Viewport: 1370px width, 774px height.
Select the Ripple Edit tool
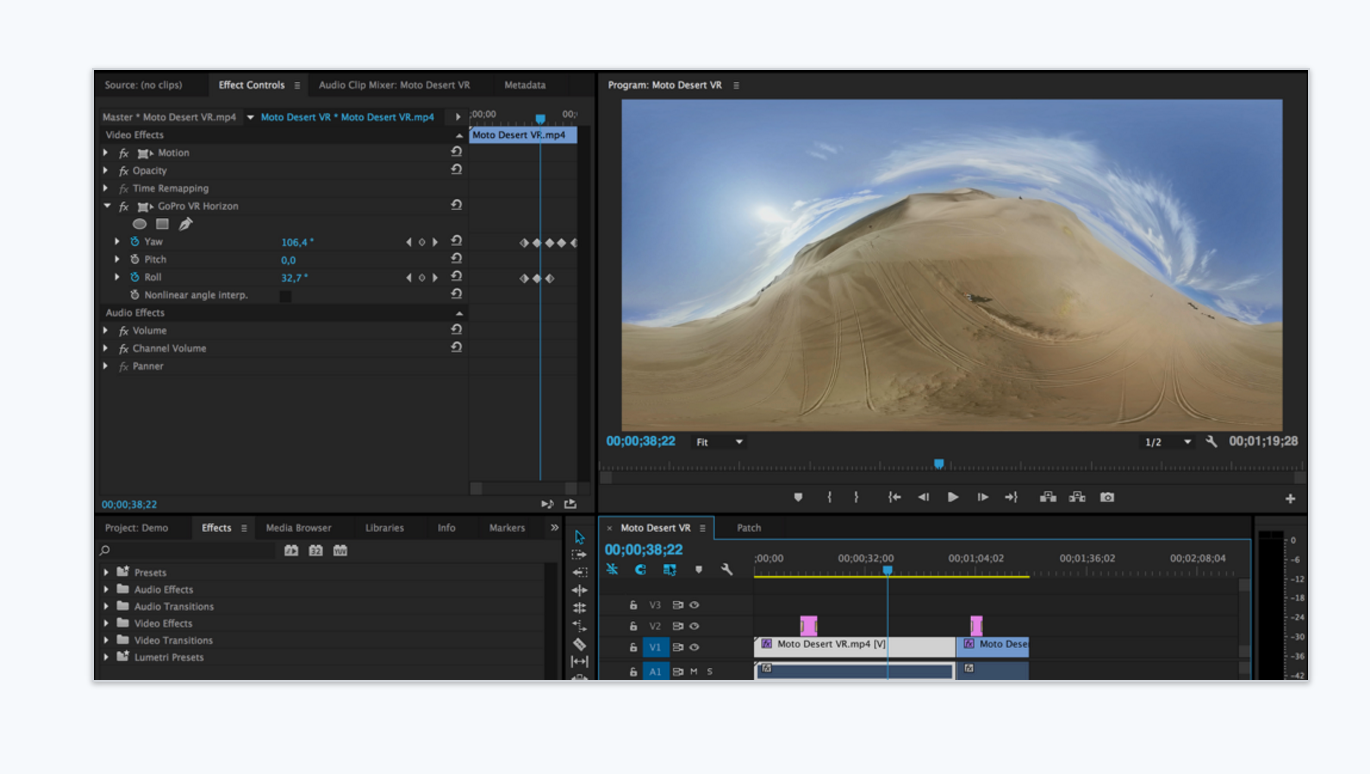[x=579, y=590]
